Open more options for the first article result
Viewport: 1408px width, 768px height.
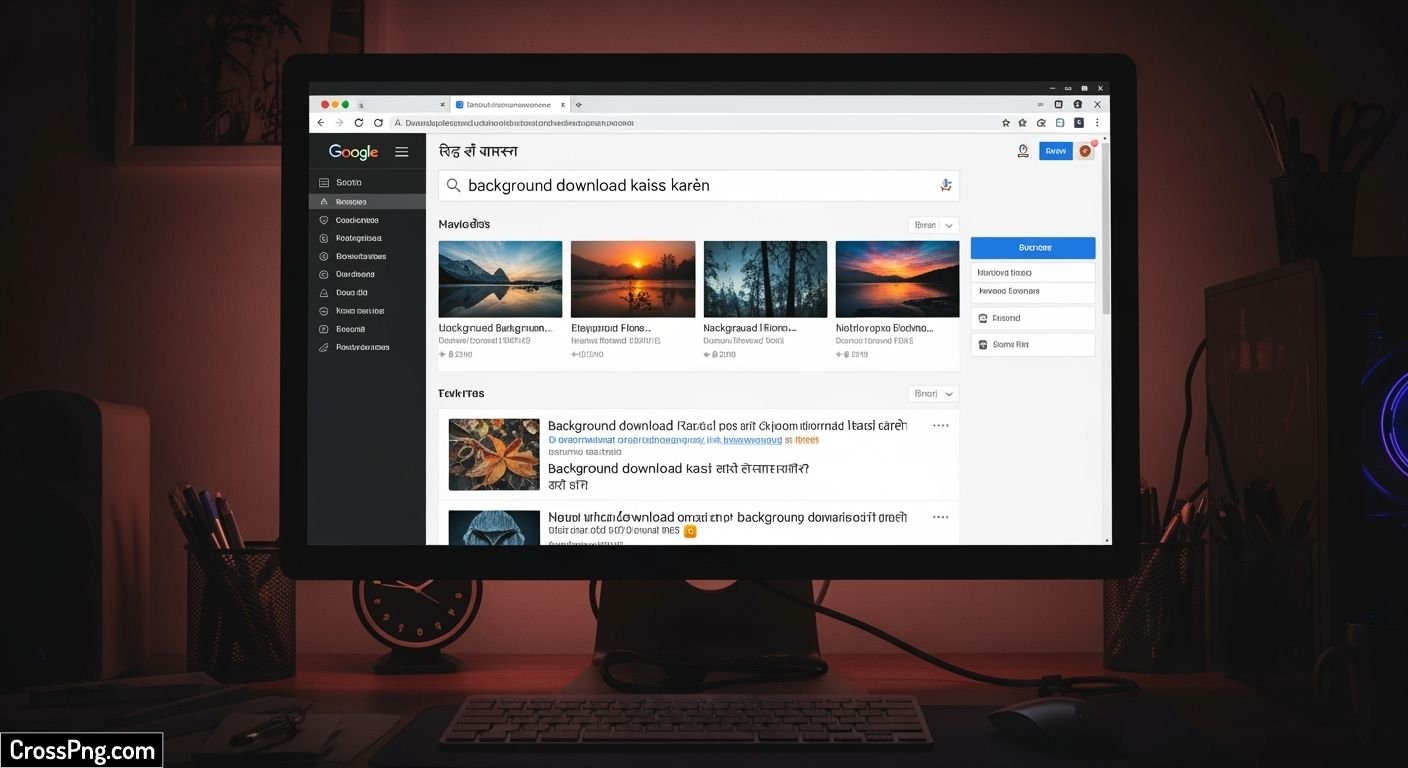[940, 425]
